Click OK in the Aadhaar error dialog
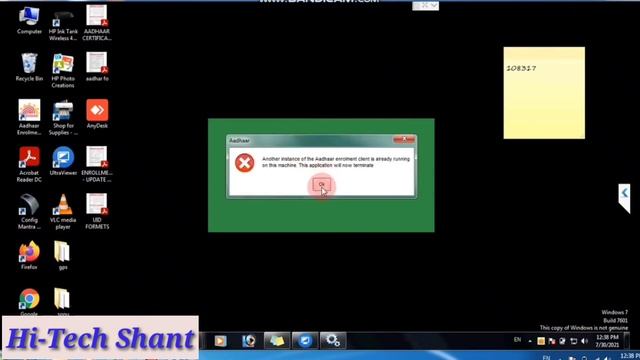This screenshot has width=640, height=360. point(322,184)
